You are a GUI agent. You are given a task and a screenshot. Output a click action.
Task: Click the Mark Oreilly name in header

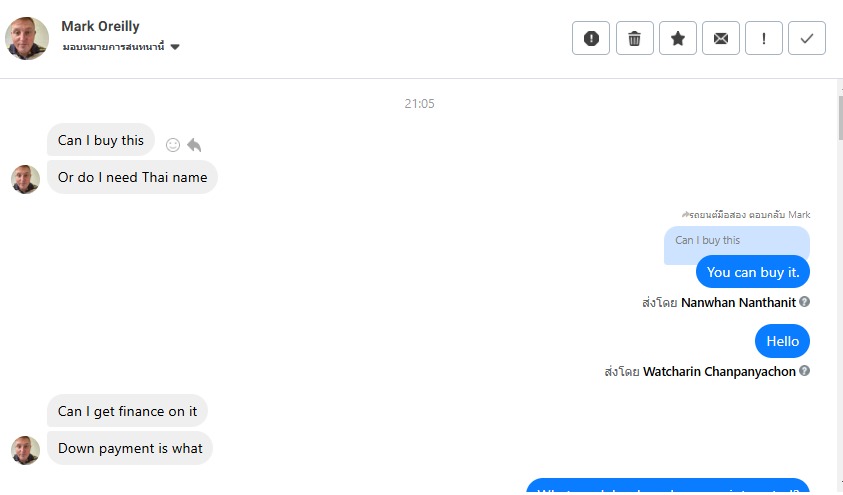point(101,26)
